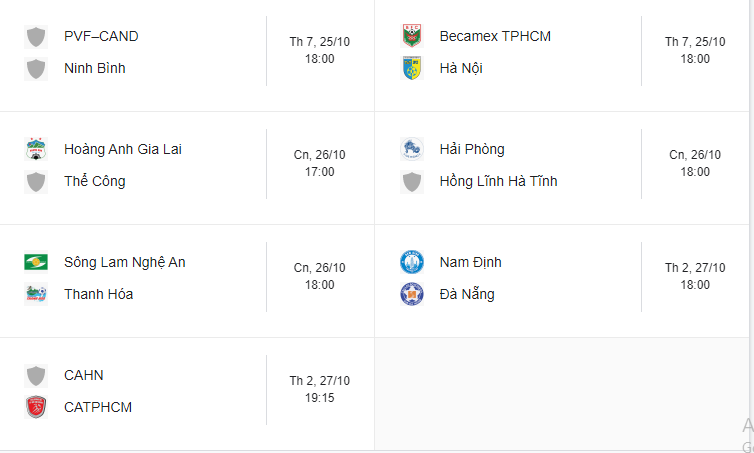Click the Thanh Hóa club crest
The height and width of the screenshot is (453, 754).
[x=37, y=295]
